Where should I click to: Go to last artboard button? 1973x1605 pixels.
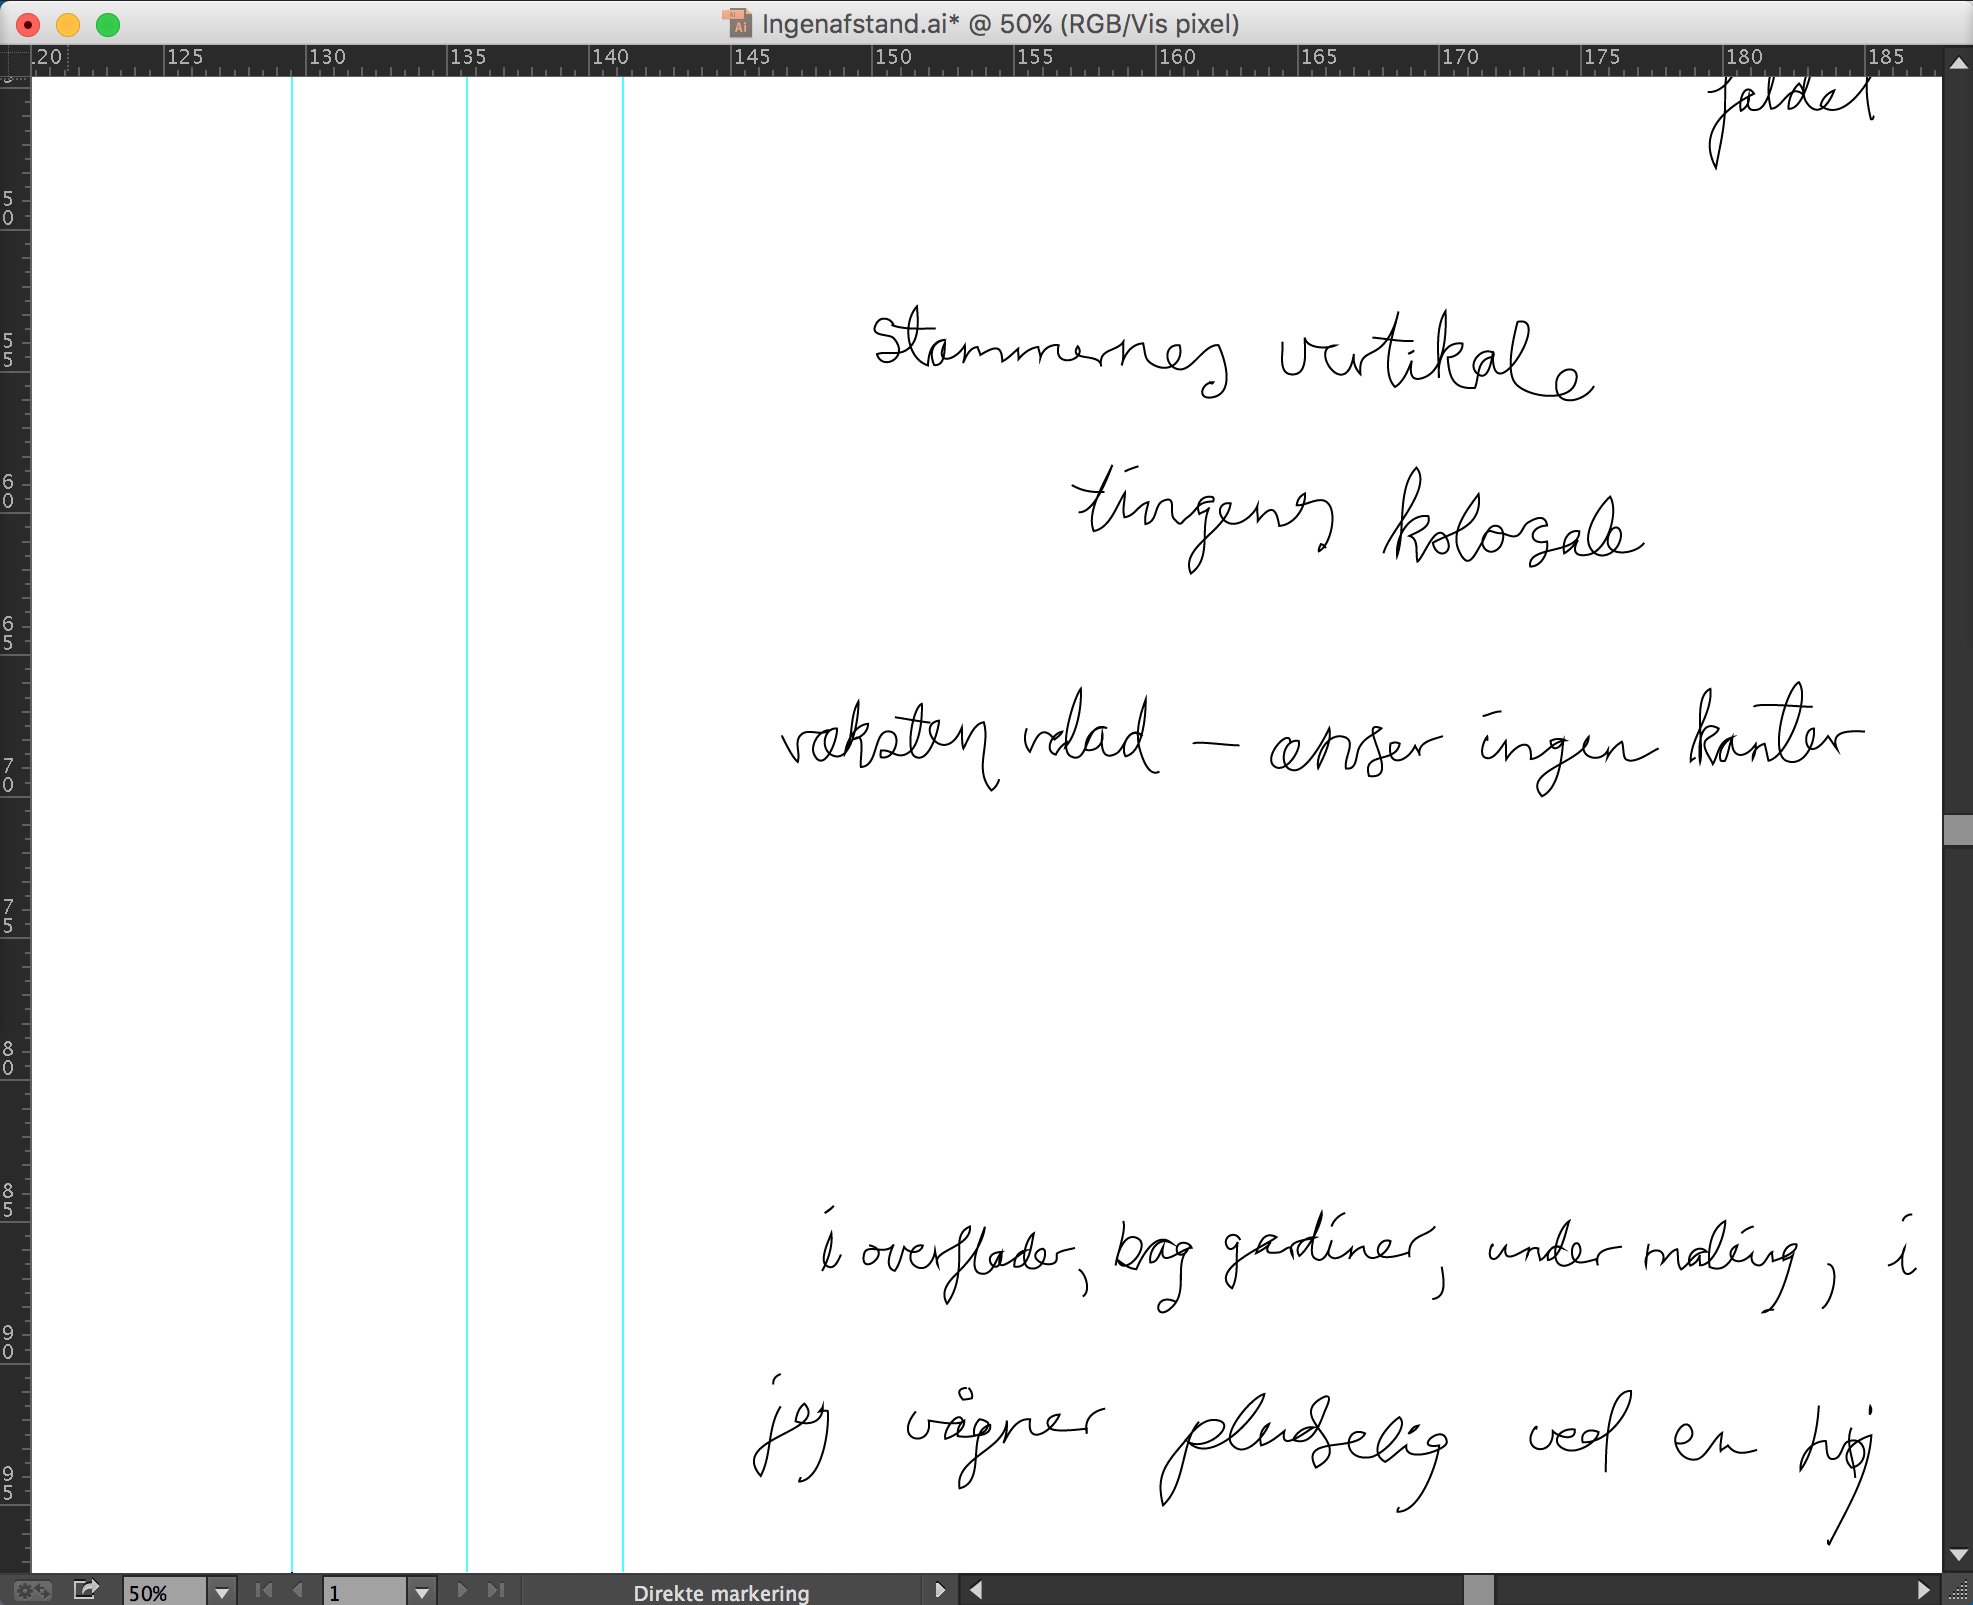[496, 1590]
